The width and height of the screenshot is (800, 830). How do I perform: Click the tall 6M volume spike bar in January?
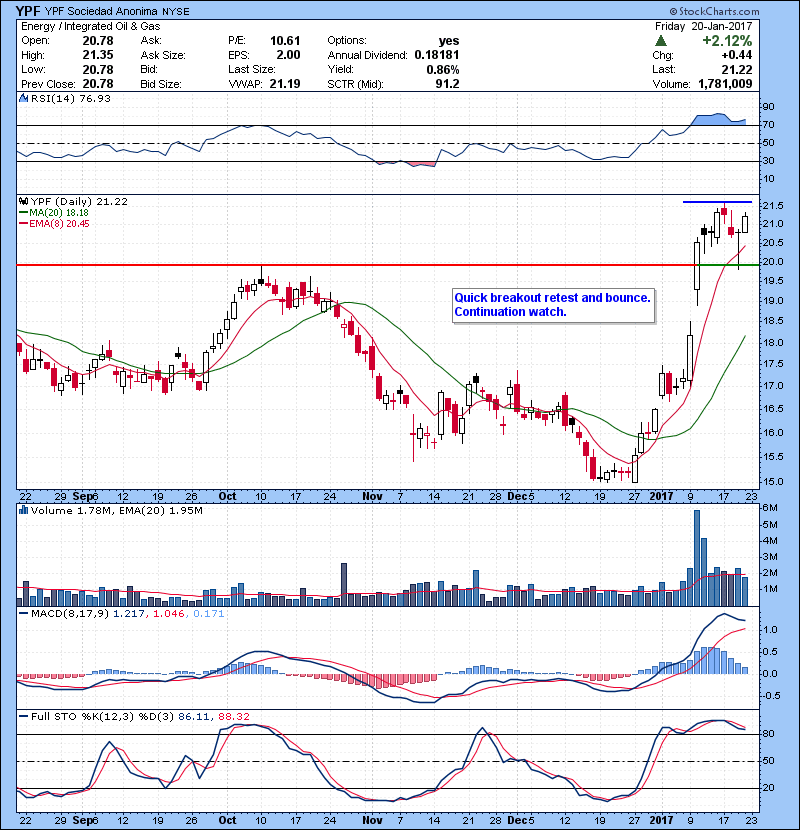tap(697, 558)
